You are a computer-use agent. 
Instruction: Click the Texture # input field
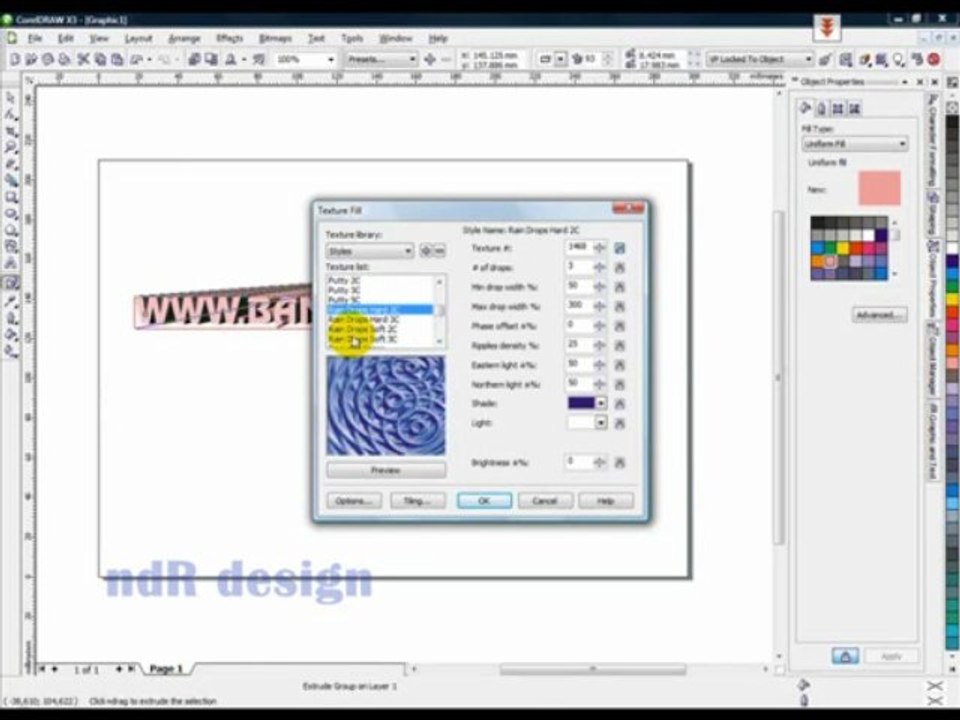(577, 247)
